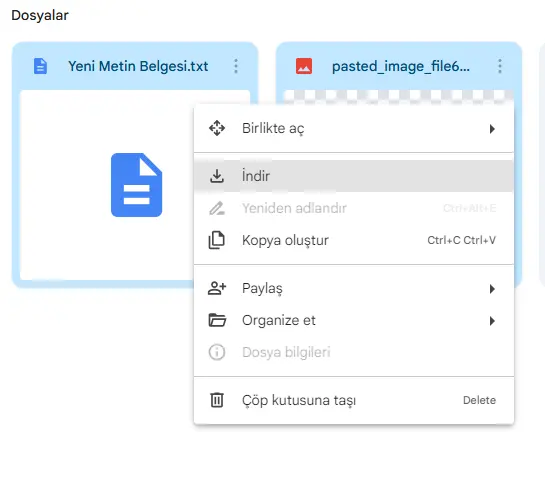
Task: Click the copy icon next to Kopya oluştur
Action: (217, 240)
